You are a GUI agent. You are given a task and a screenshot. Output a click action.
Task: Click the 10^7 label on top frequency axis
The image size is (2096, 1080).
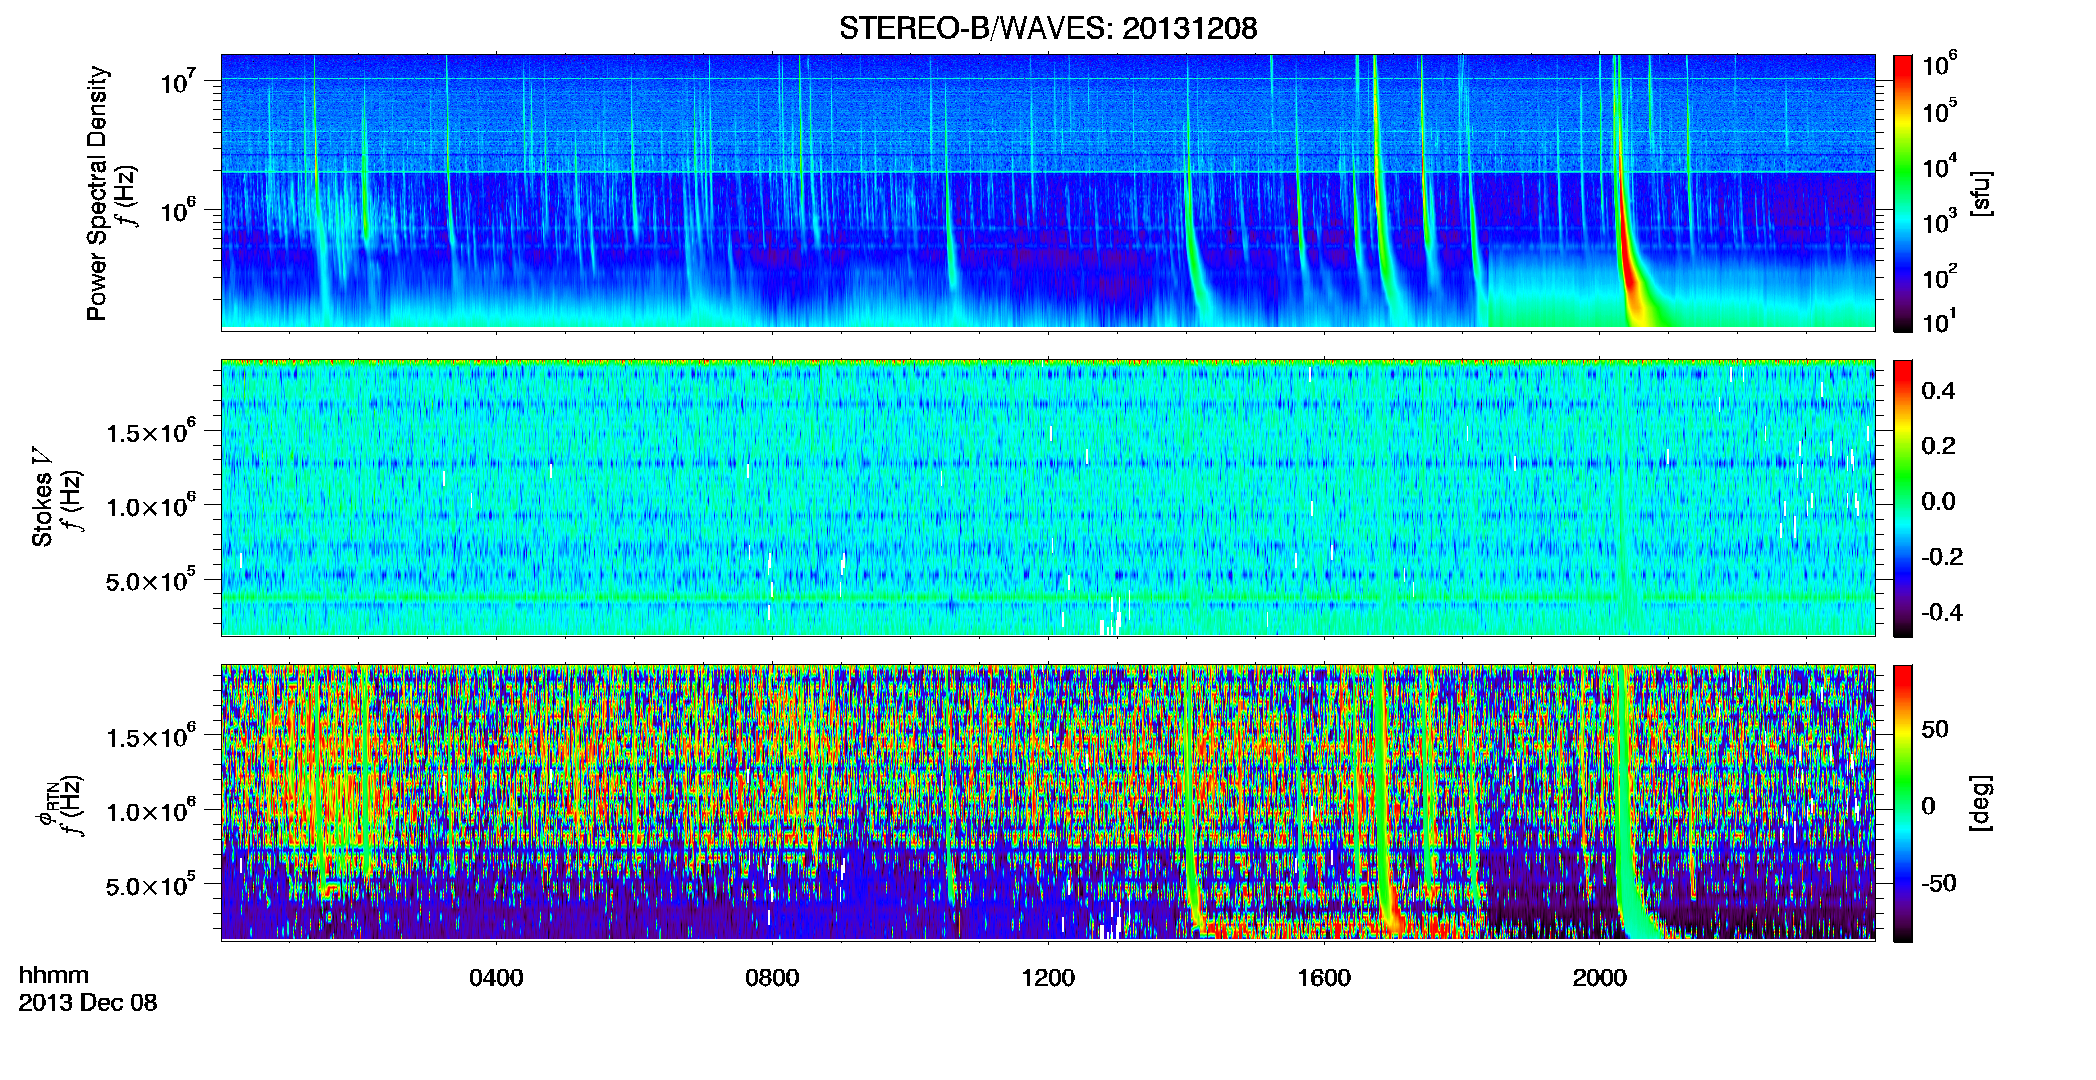(178, 82)
